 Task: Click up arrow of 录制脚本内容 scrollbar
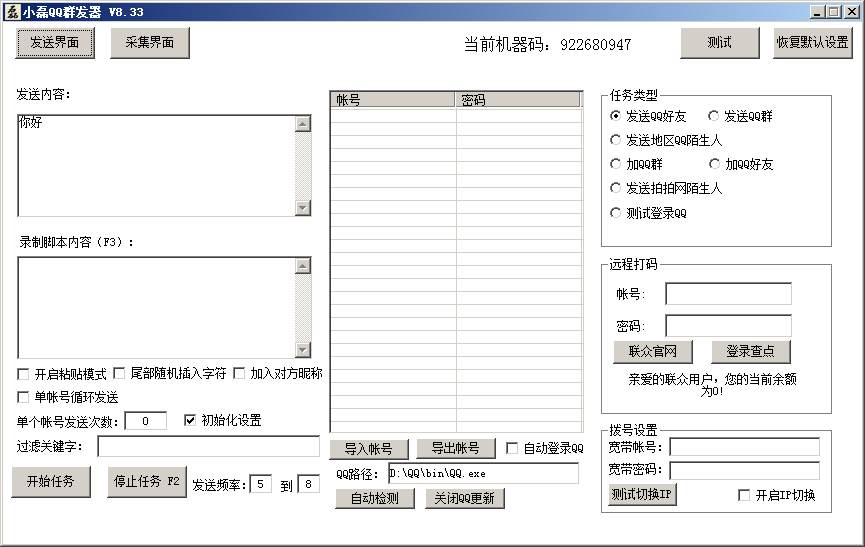coord(303,266)
